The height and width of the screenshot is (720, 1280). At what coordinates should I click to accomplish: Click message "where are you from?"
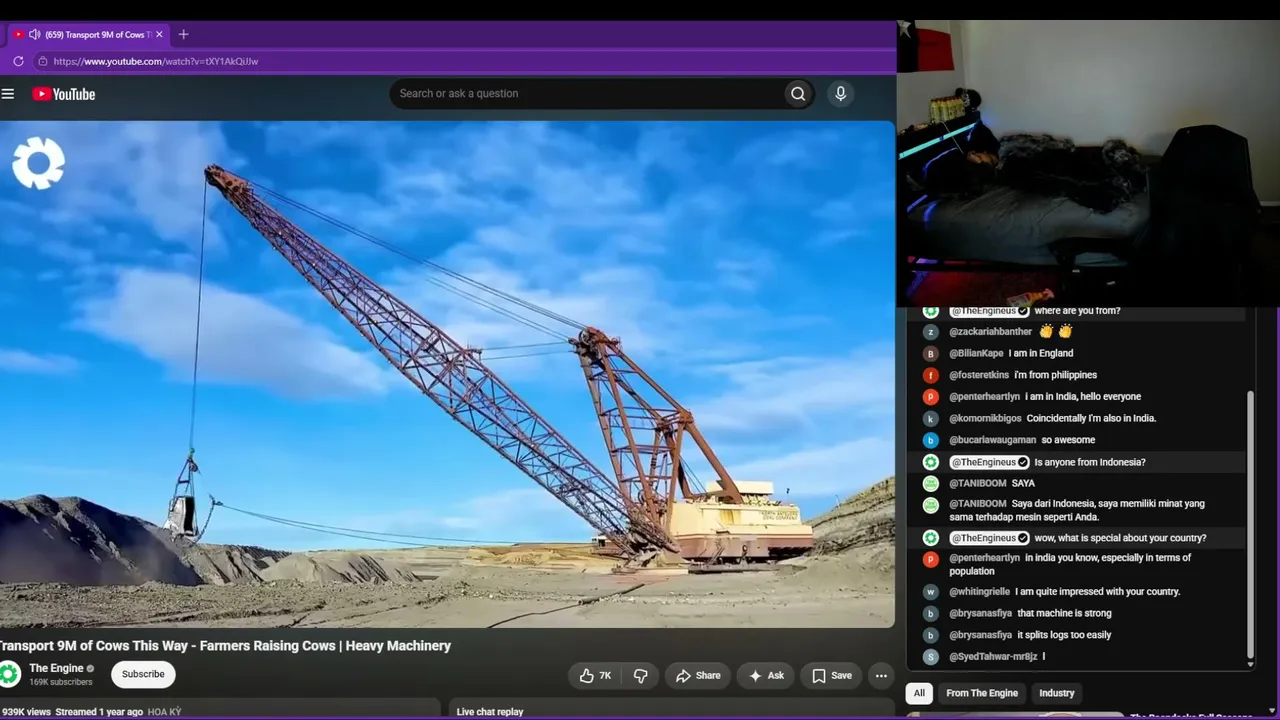click(x=1077, y=311)
